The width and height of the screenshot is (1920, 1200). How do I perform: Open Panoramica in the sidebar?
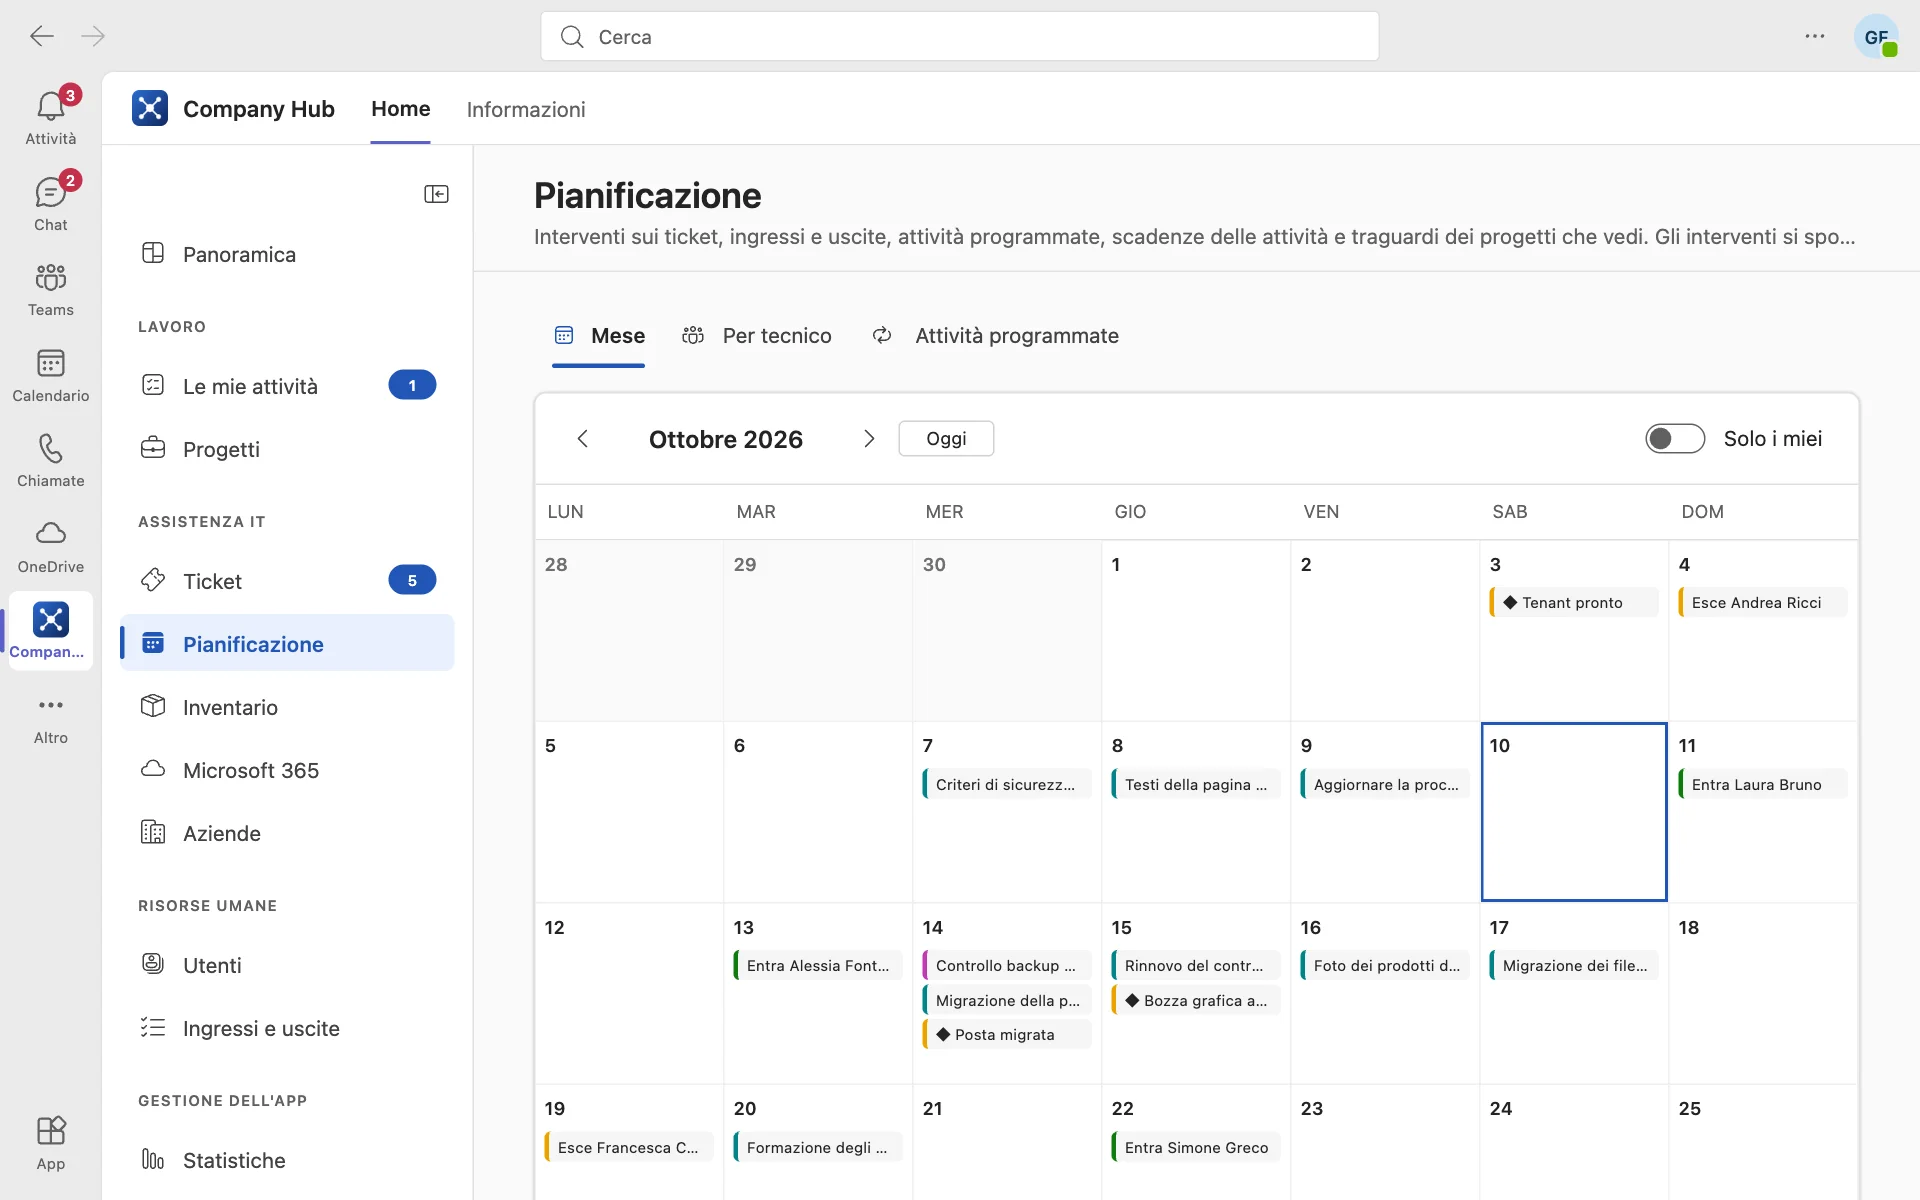(287, 254)
